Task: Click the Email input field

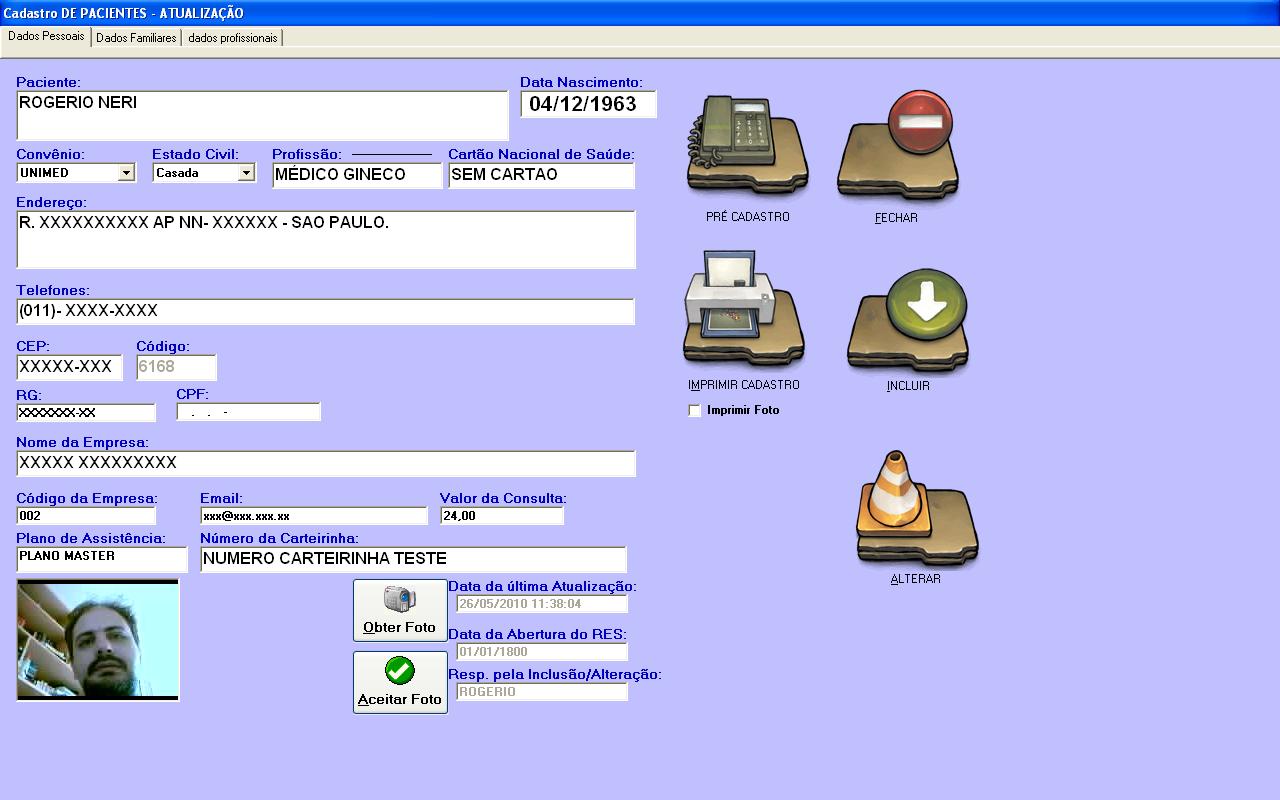Action: pos(314,516)
